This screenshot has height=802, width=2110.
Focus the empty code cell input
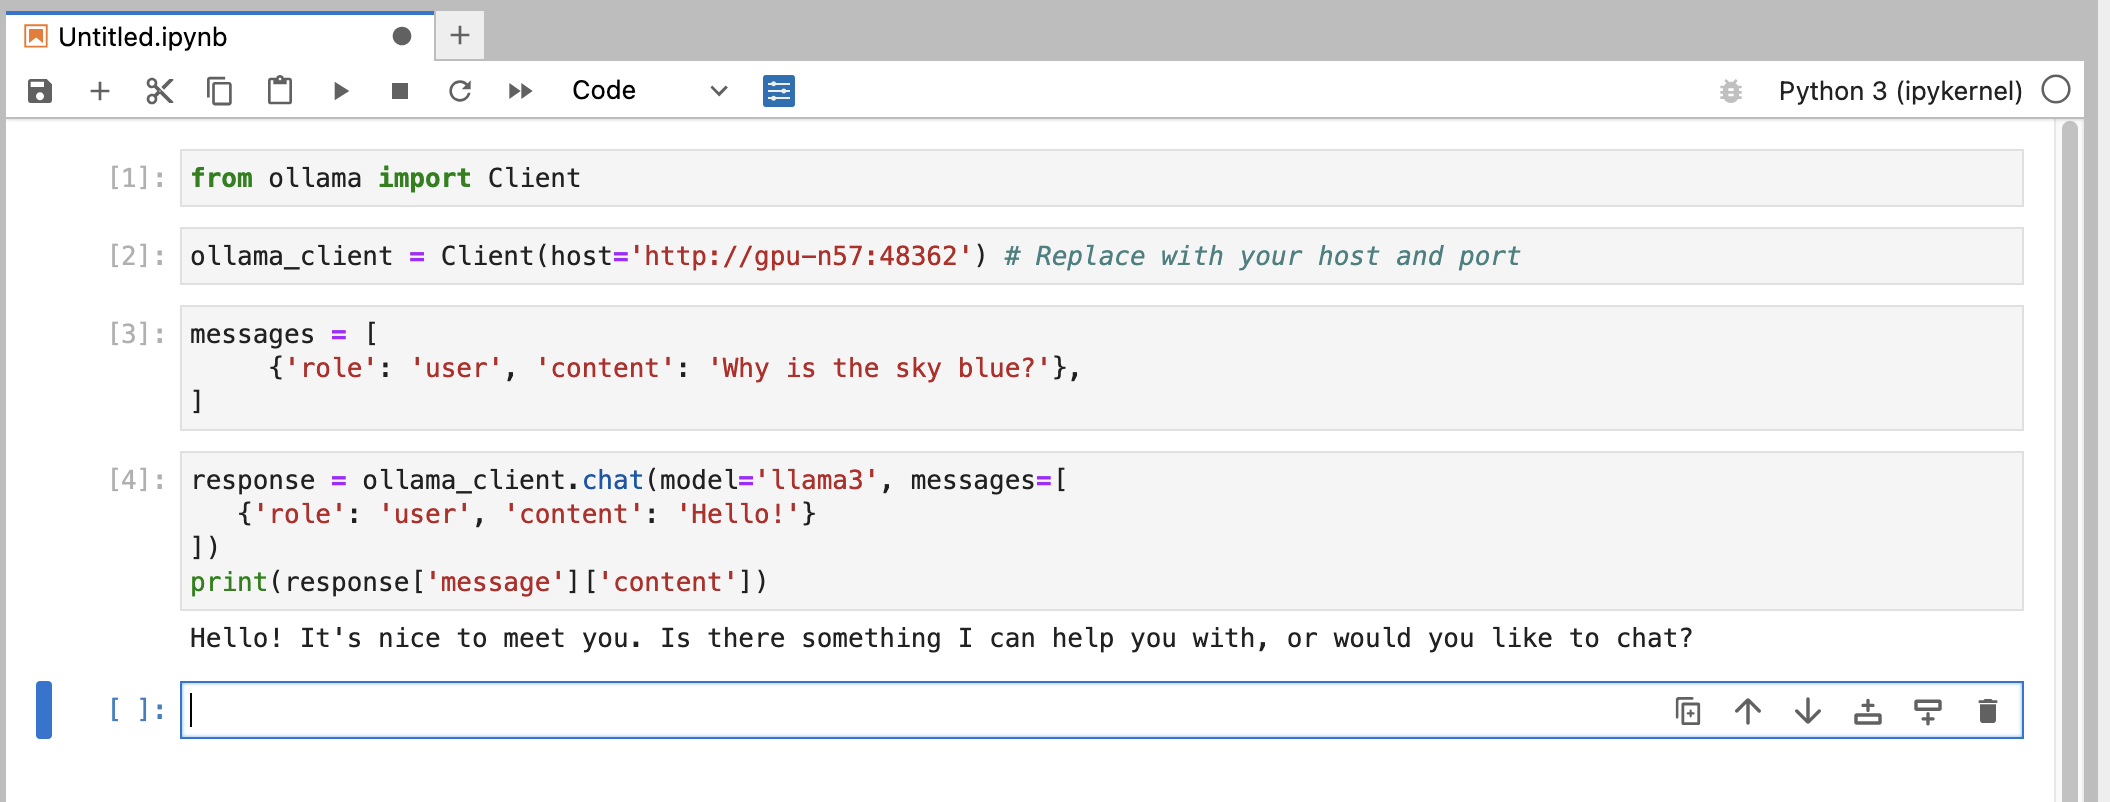(x=920, y=710)
